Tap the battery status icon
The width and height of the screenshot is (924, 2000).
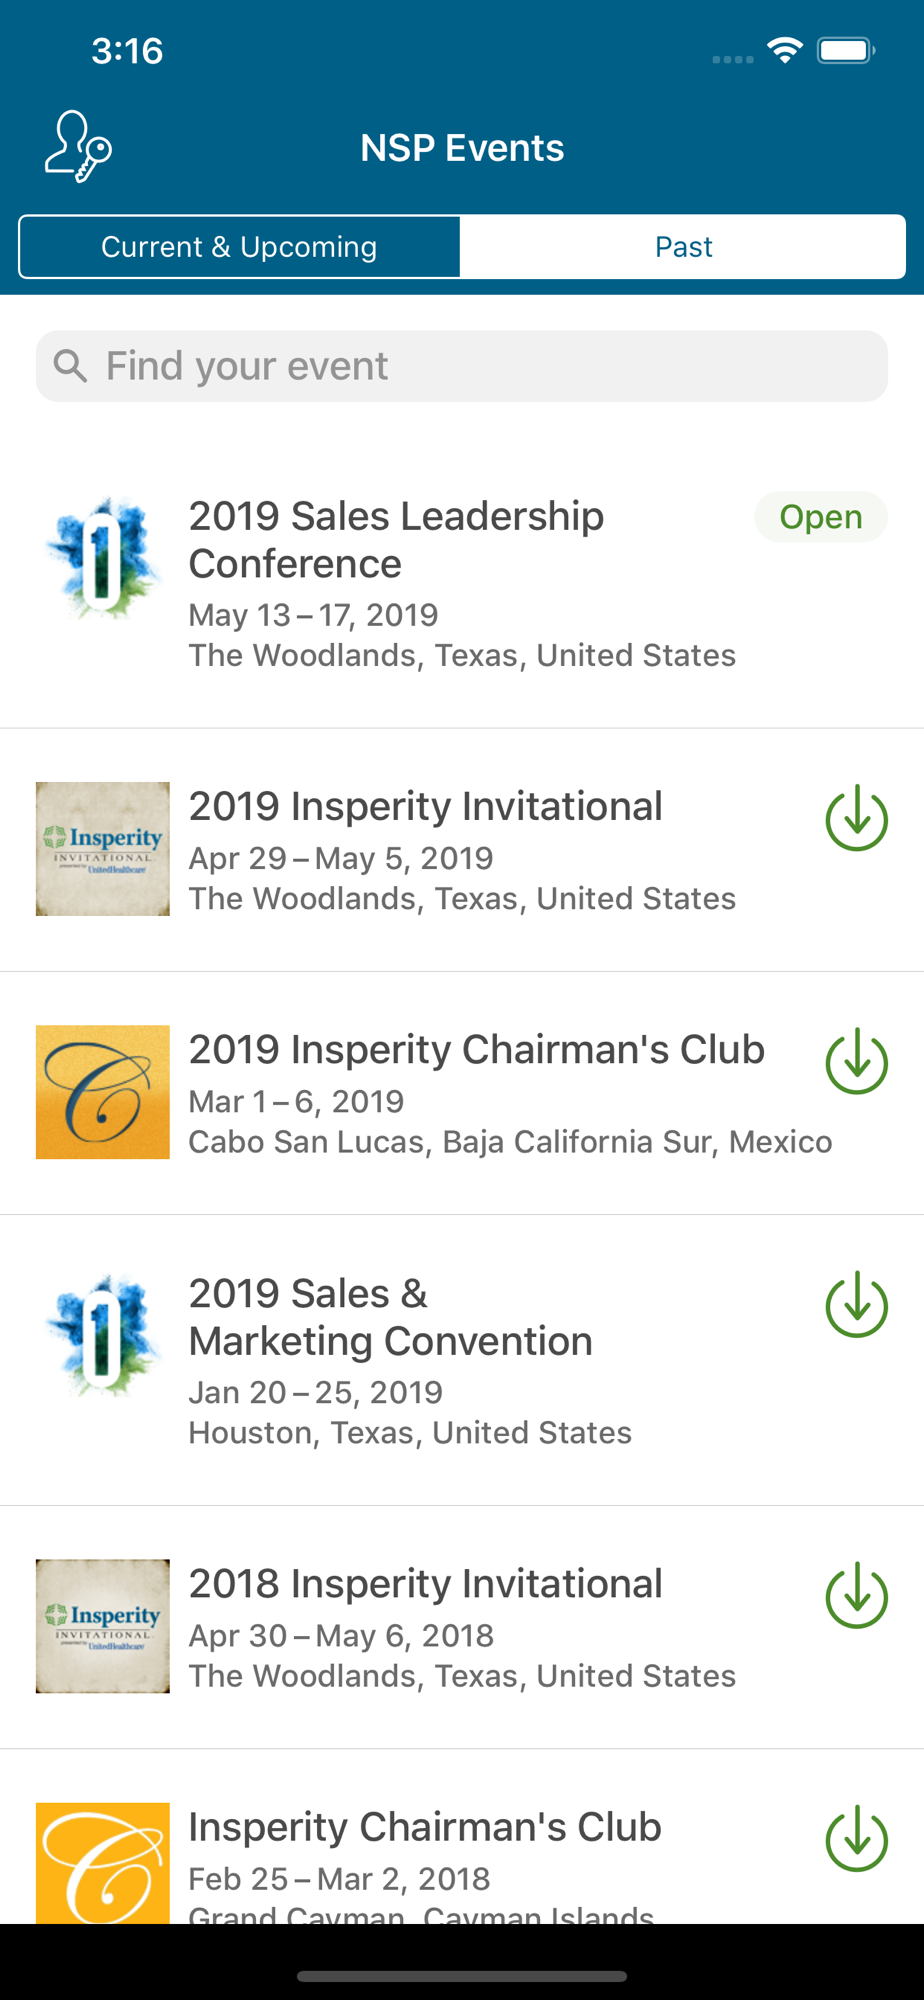coord(846,50)
